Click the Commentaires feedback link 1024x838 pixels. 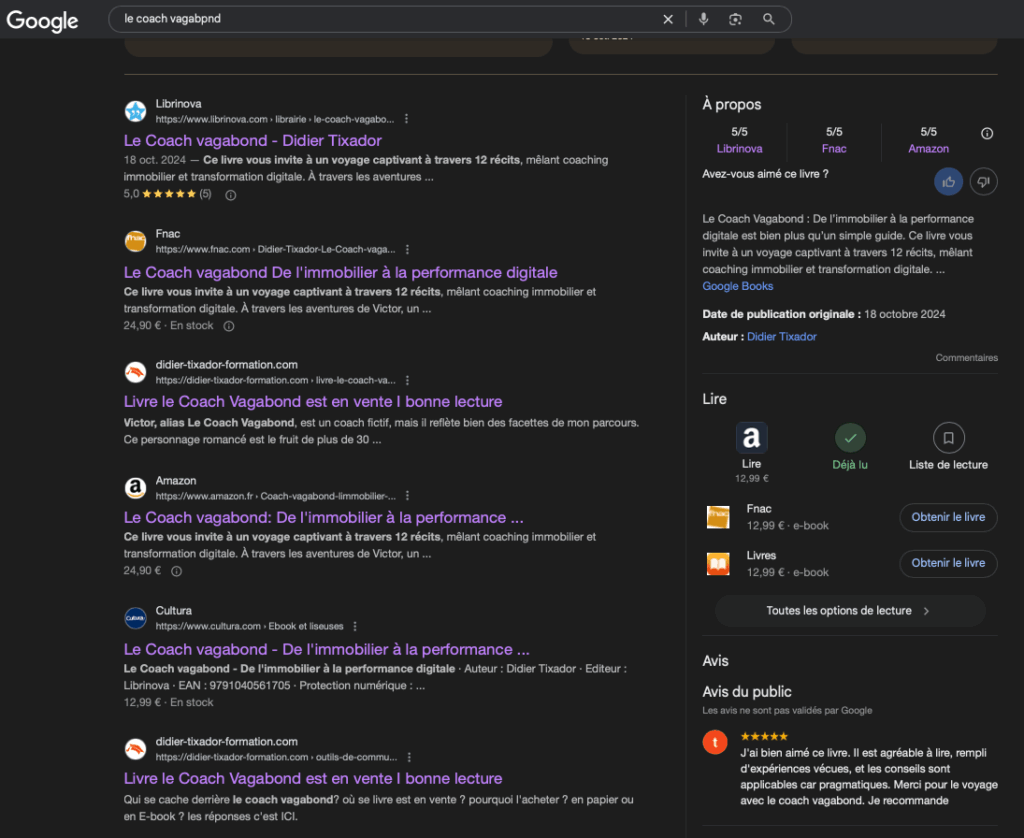coord(967,358)
